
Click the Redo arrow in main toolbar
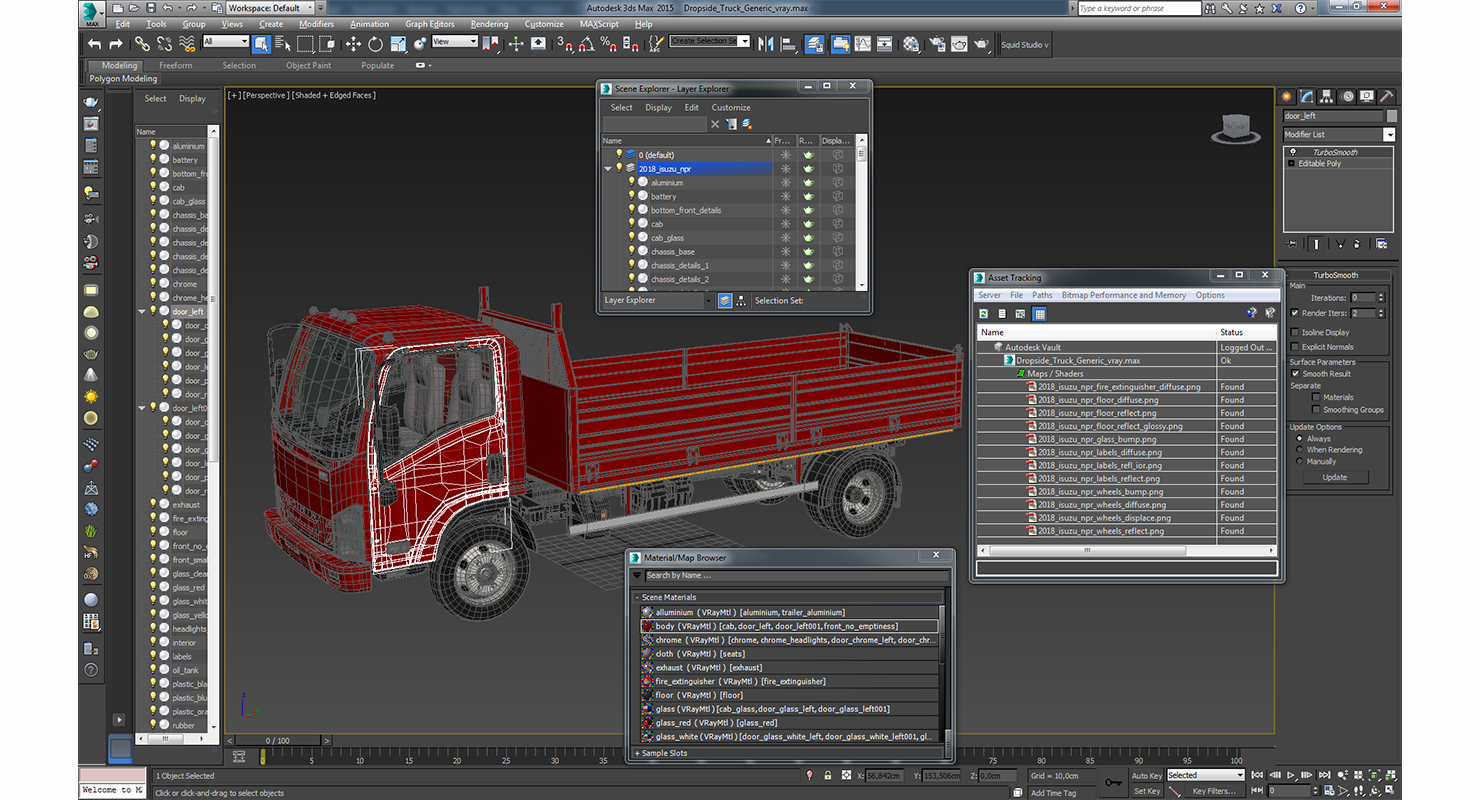115,44
